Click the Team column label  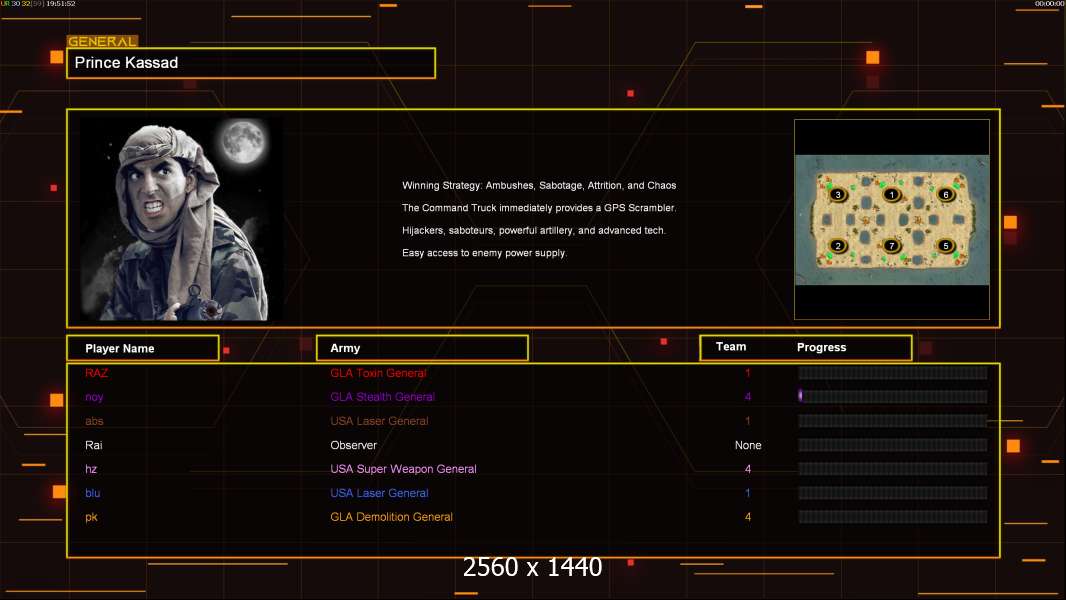click(731, 347)
